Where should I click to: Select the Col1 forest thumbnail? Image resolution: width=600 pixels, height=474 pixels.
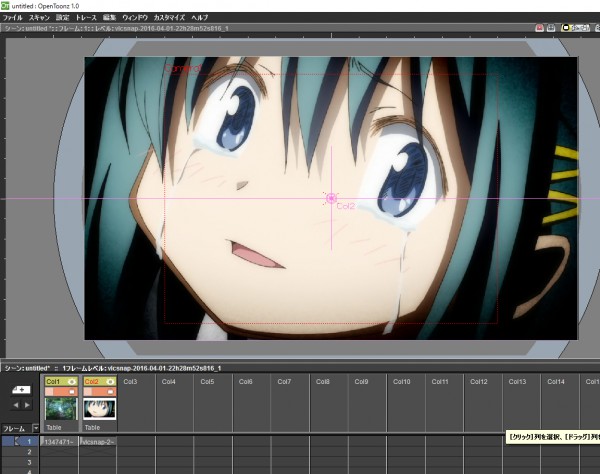coord(61,409)
